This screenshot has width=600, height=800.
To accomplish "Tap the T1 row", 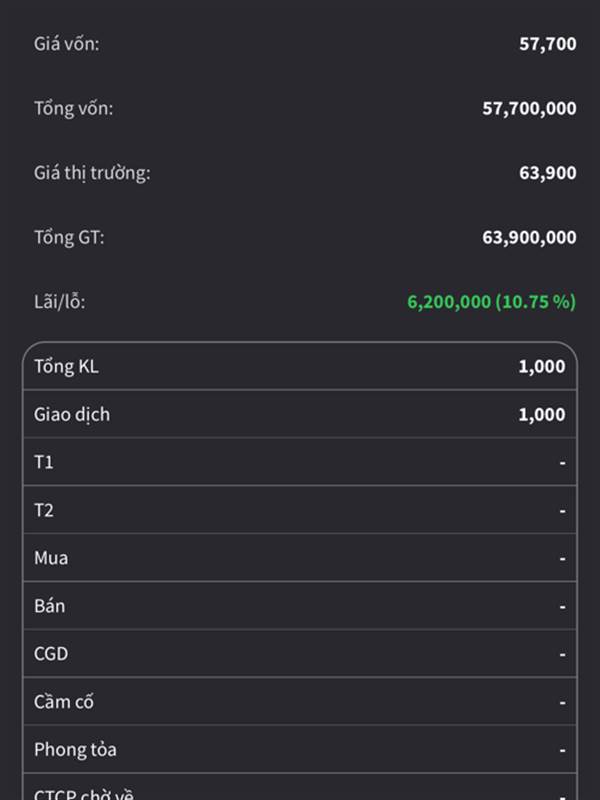I will pyautogui.click(x=300, y=462).
